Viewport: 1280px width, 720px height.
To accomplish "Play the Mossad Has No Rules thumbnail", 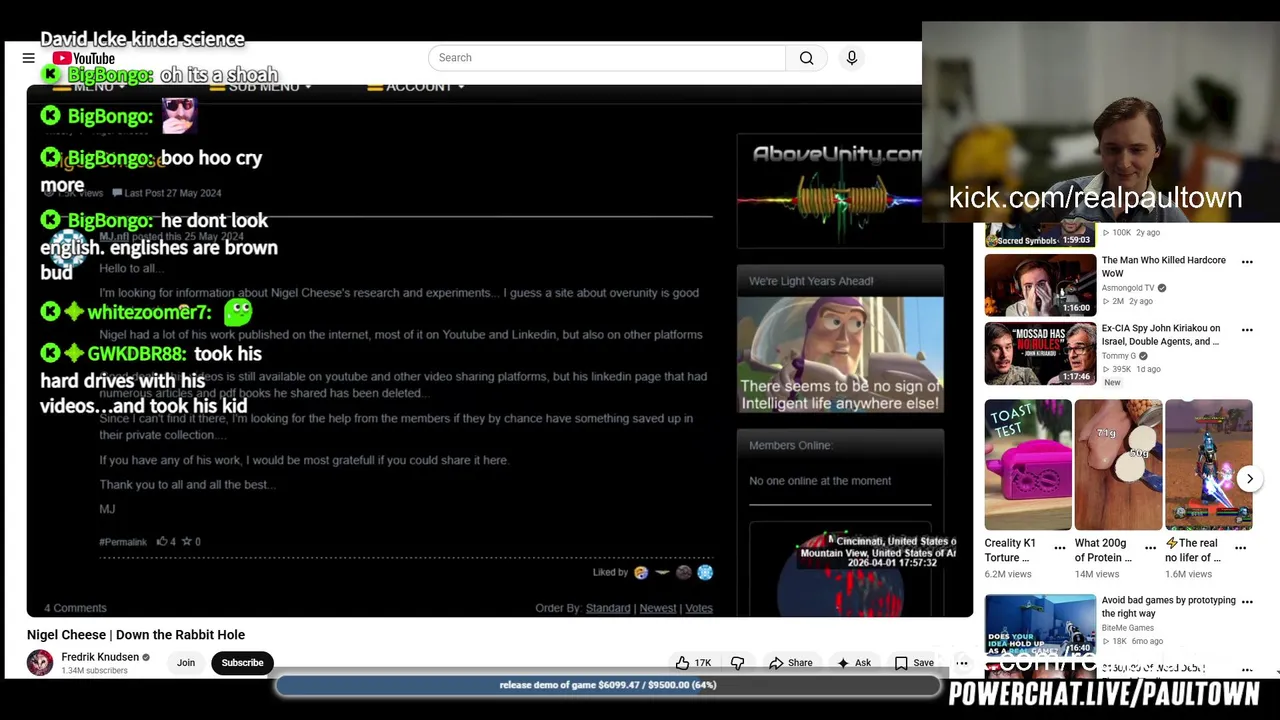I will pos(1040,353).
